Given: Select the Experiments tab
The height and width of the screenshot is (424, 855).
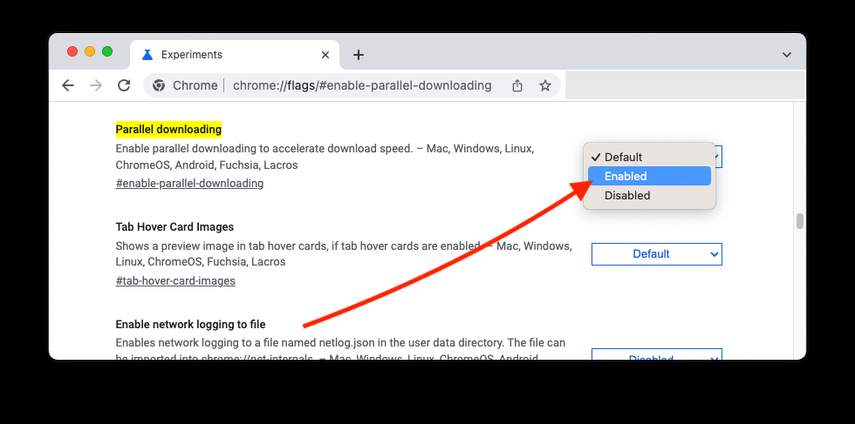Looking at the screenshot, I should [235, 54].
